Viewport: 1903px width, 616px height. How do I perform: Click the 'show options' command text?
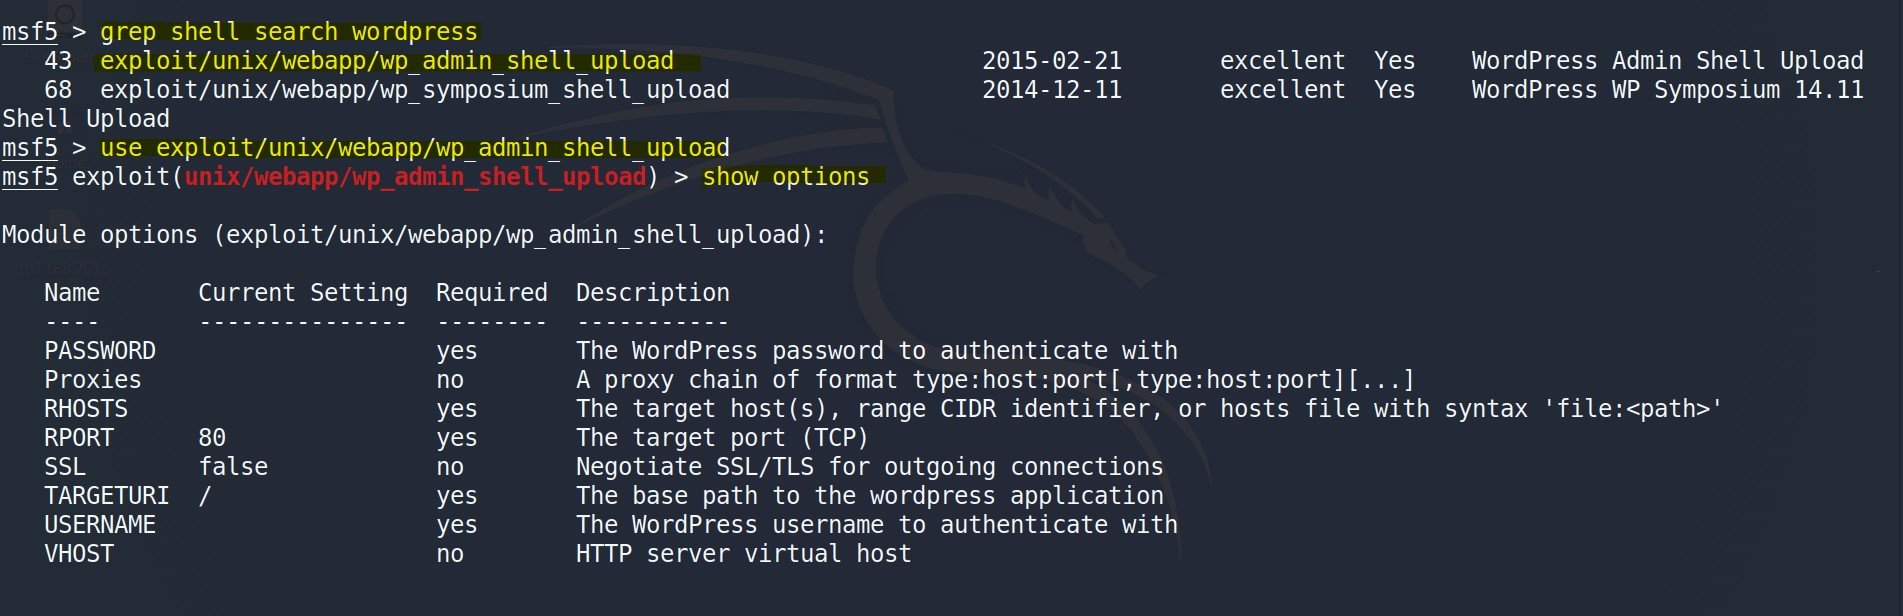tap(786, 177)
